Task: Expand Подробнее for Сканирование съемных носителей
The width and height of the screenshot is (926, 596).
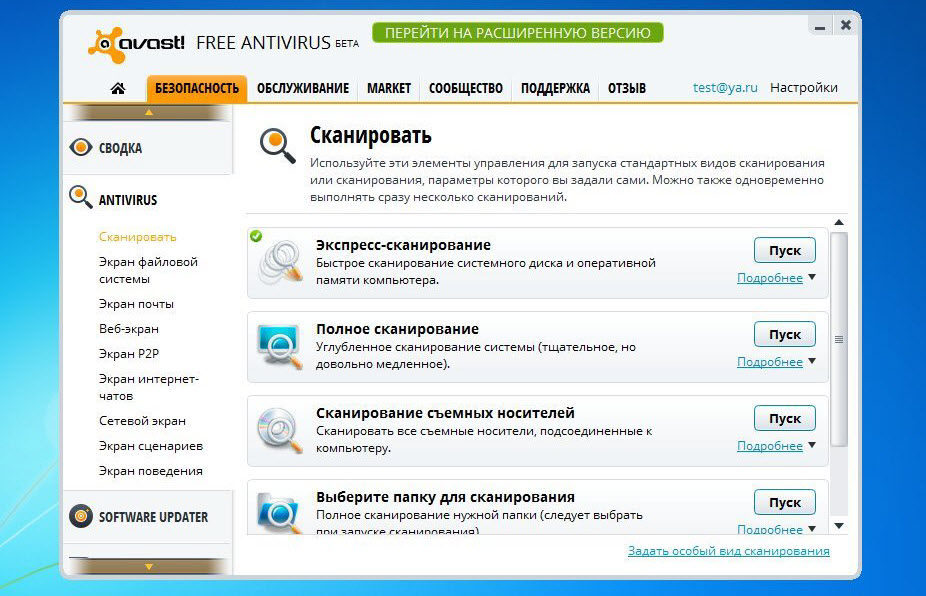Action: pos(776,446)
